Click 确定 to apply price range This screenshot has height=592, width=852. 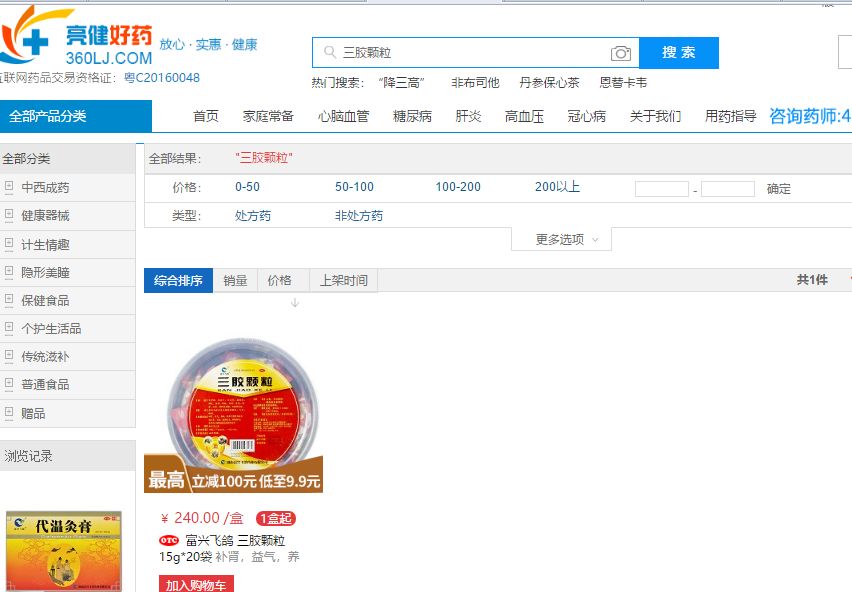(x=779, y=189)
